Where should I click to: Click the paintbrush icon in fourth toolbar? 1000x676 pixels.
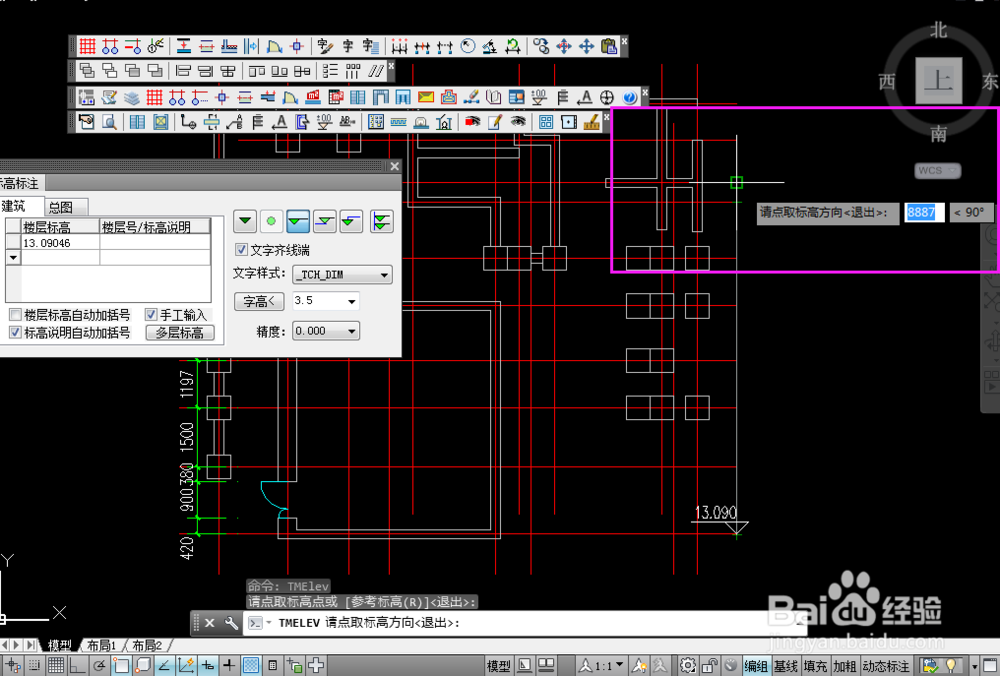(x=591, y=121)
